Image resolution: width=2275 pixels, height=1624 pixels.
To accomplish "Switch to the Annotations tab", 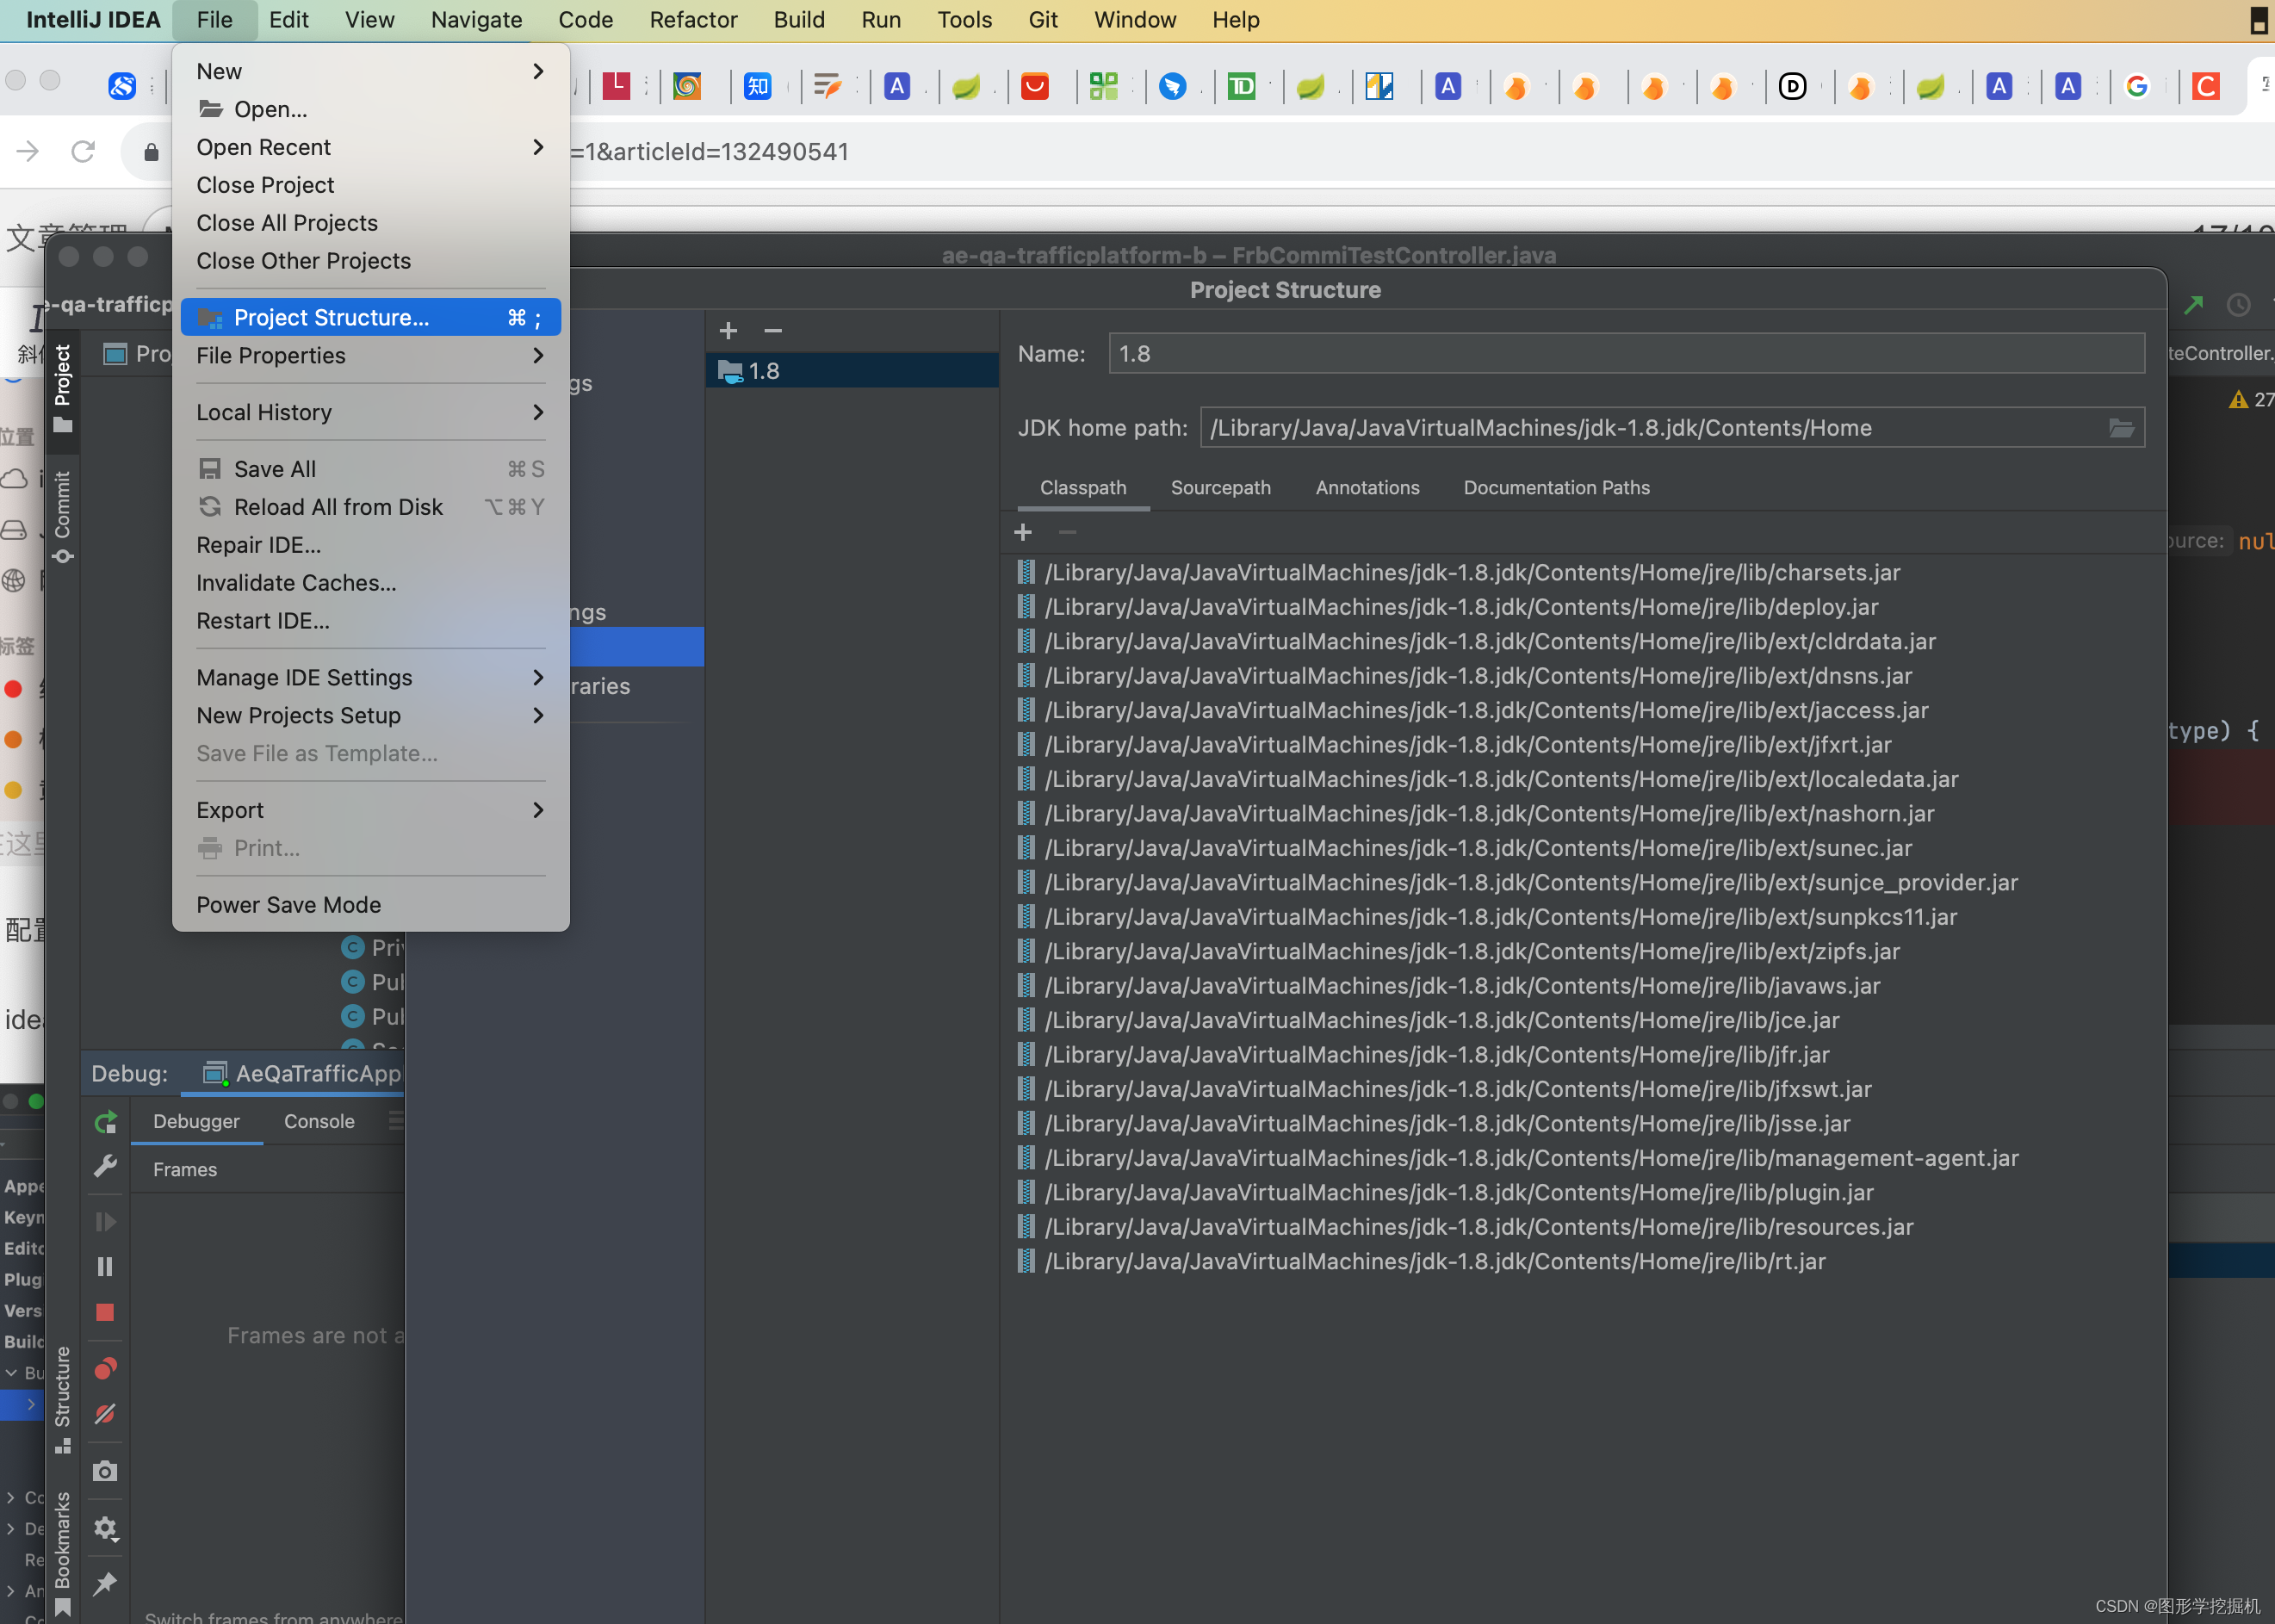I will pos(1367,488).
